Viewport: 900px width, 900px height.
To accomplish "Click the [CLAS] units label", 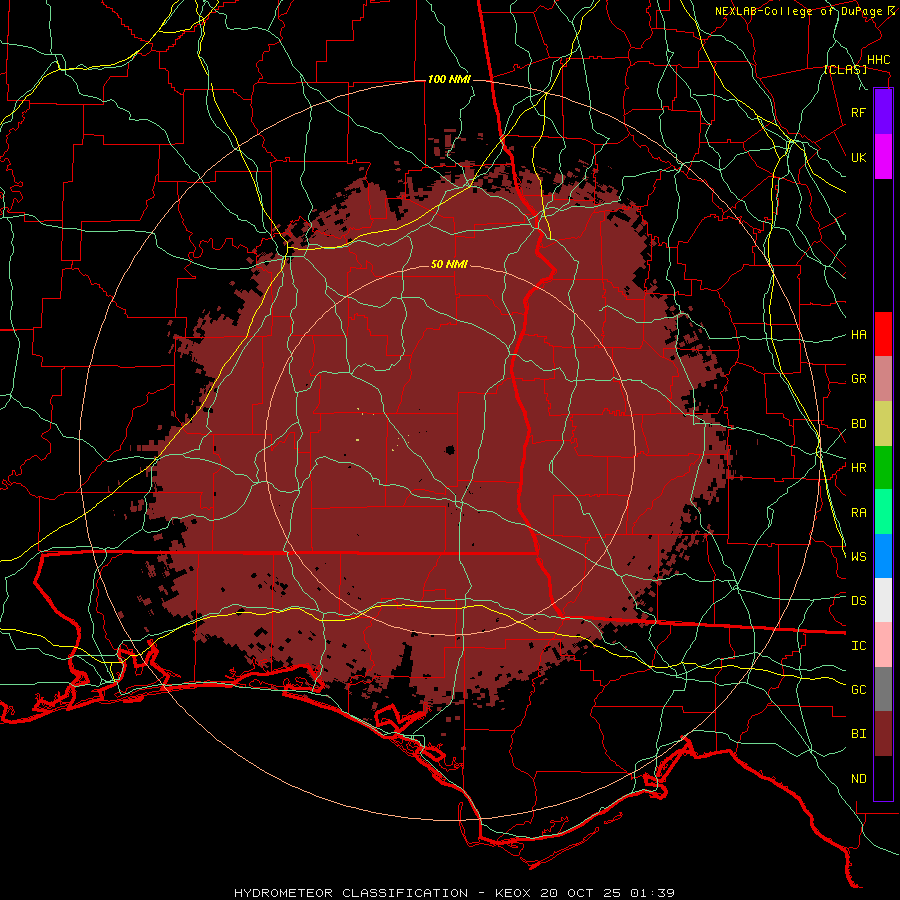I will point(845,69).
